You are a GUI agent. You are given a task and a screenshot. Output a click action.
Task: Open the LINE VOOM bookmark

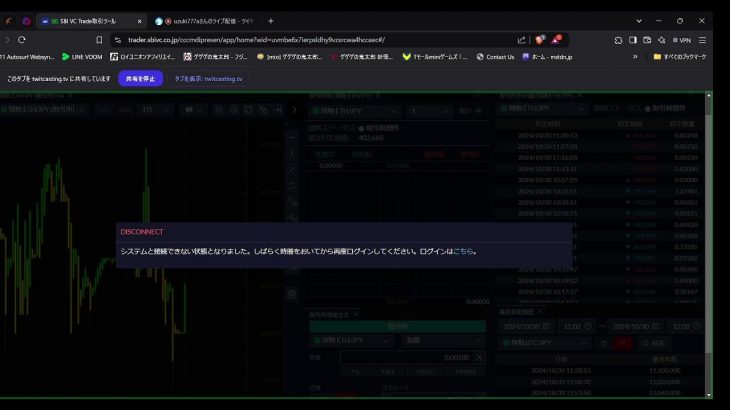pyautogui.click(x=82, y=57)
